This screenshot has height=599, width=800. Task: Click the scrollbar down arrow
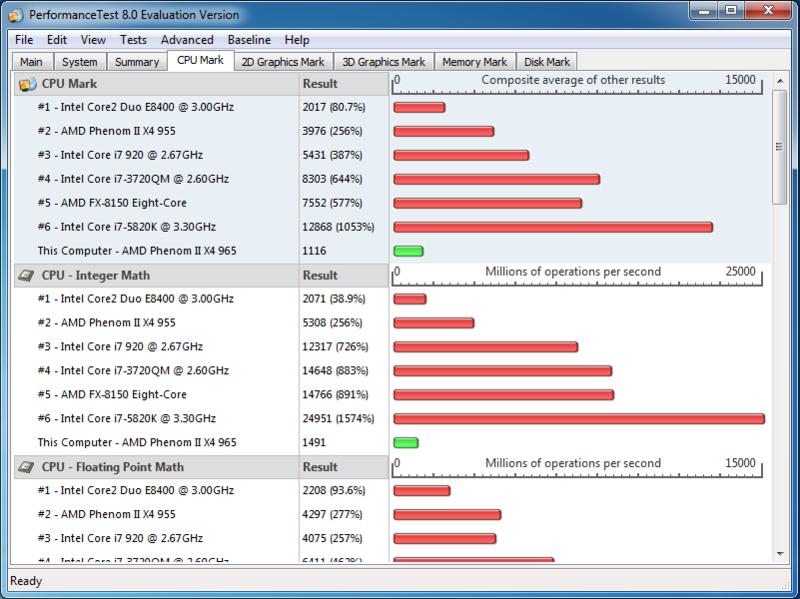pyautogui.click(x=780, y=554)
